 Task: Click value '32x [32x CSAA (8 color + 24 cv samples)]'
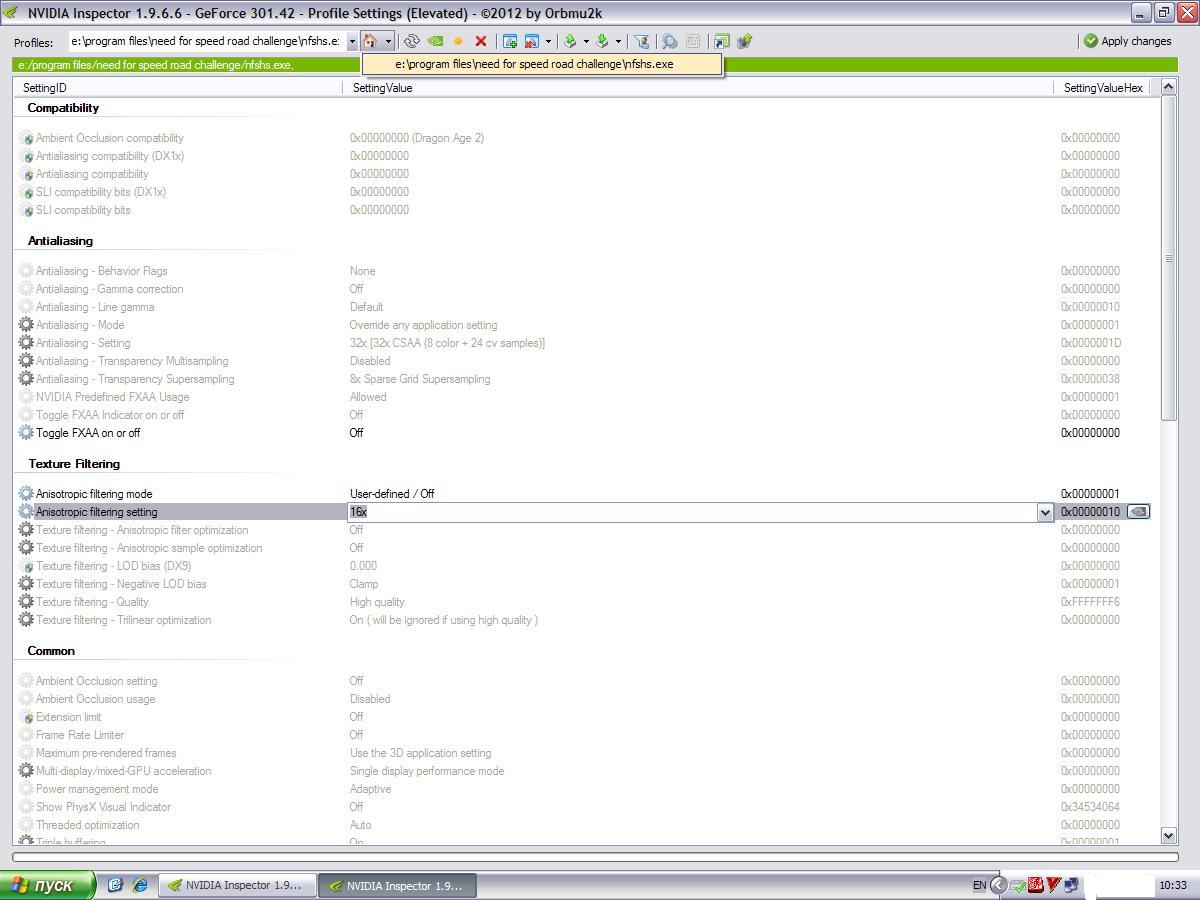click(x=447, y=343)
